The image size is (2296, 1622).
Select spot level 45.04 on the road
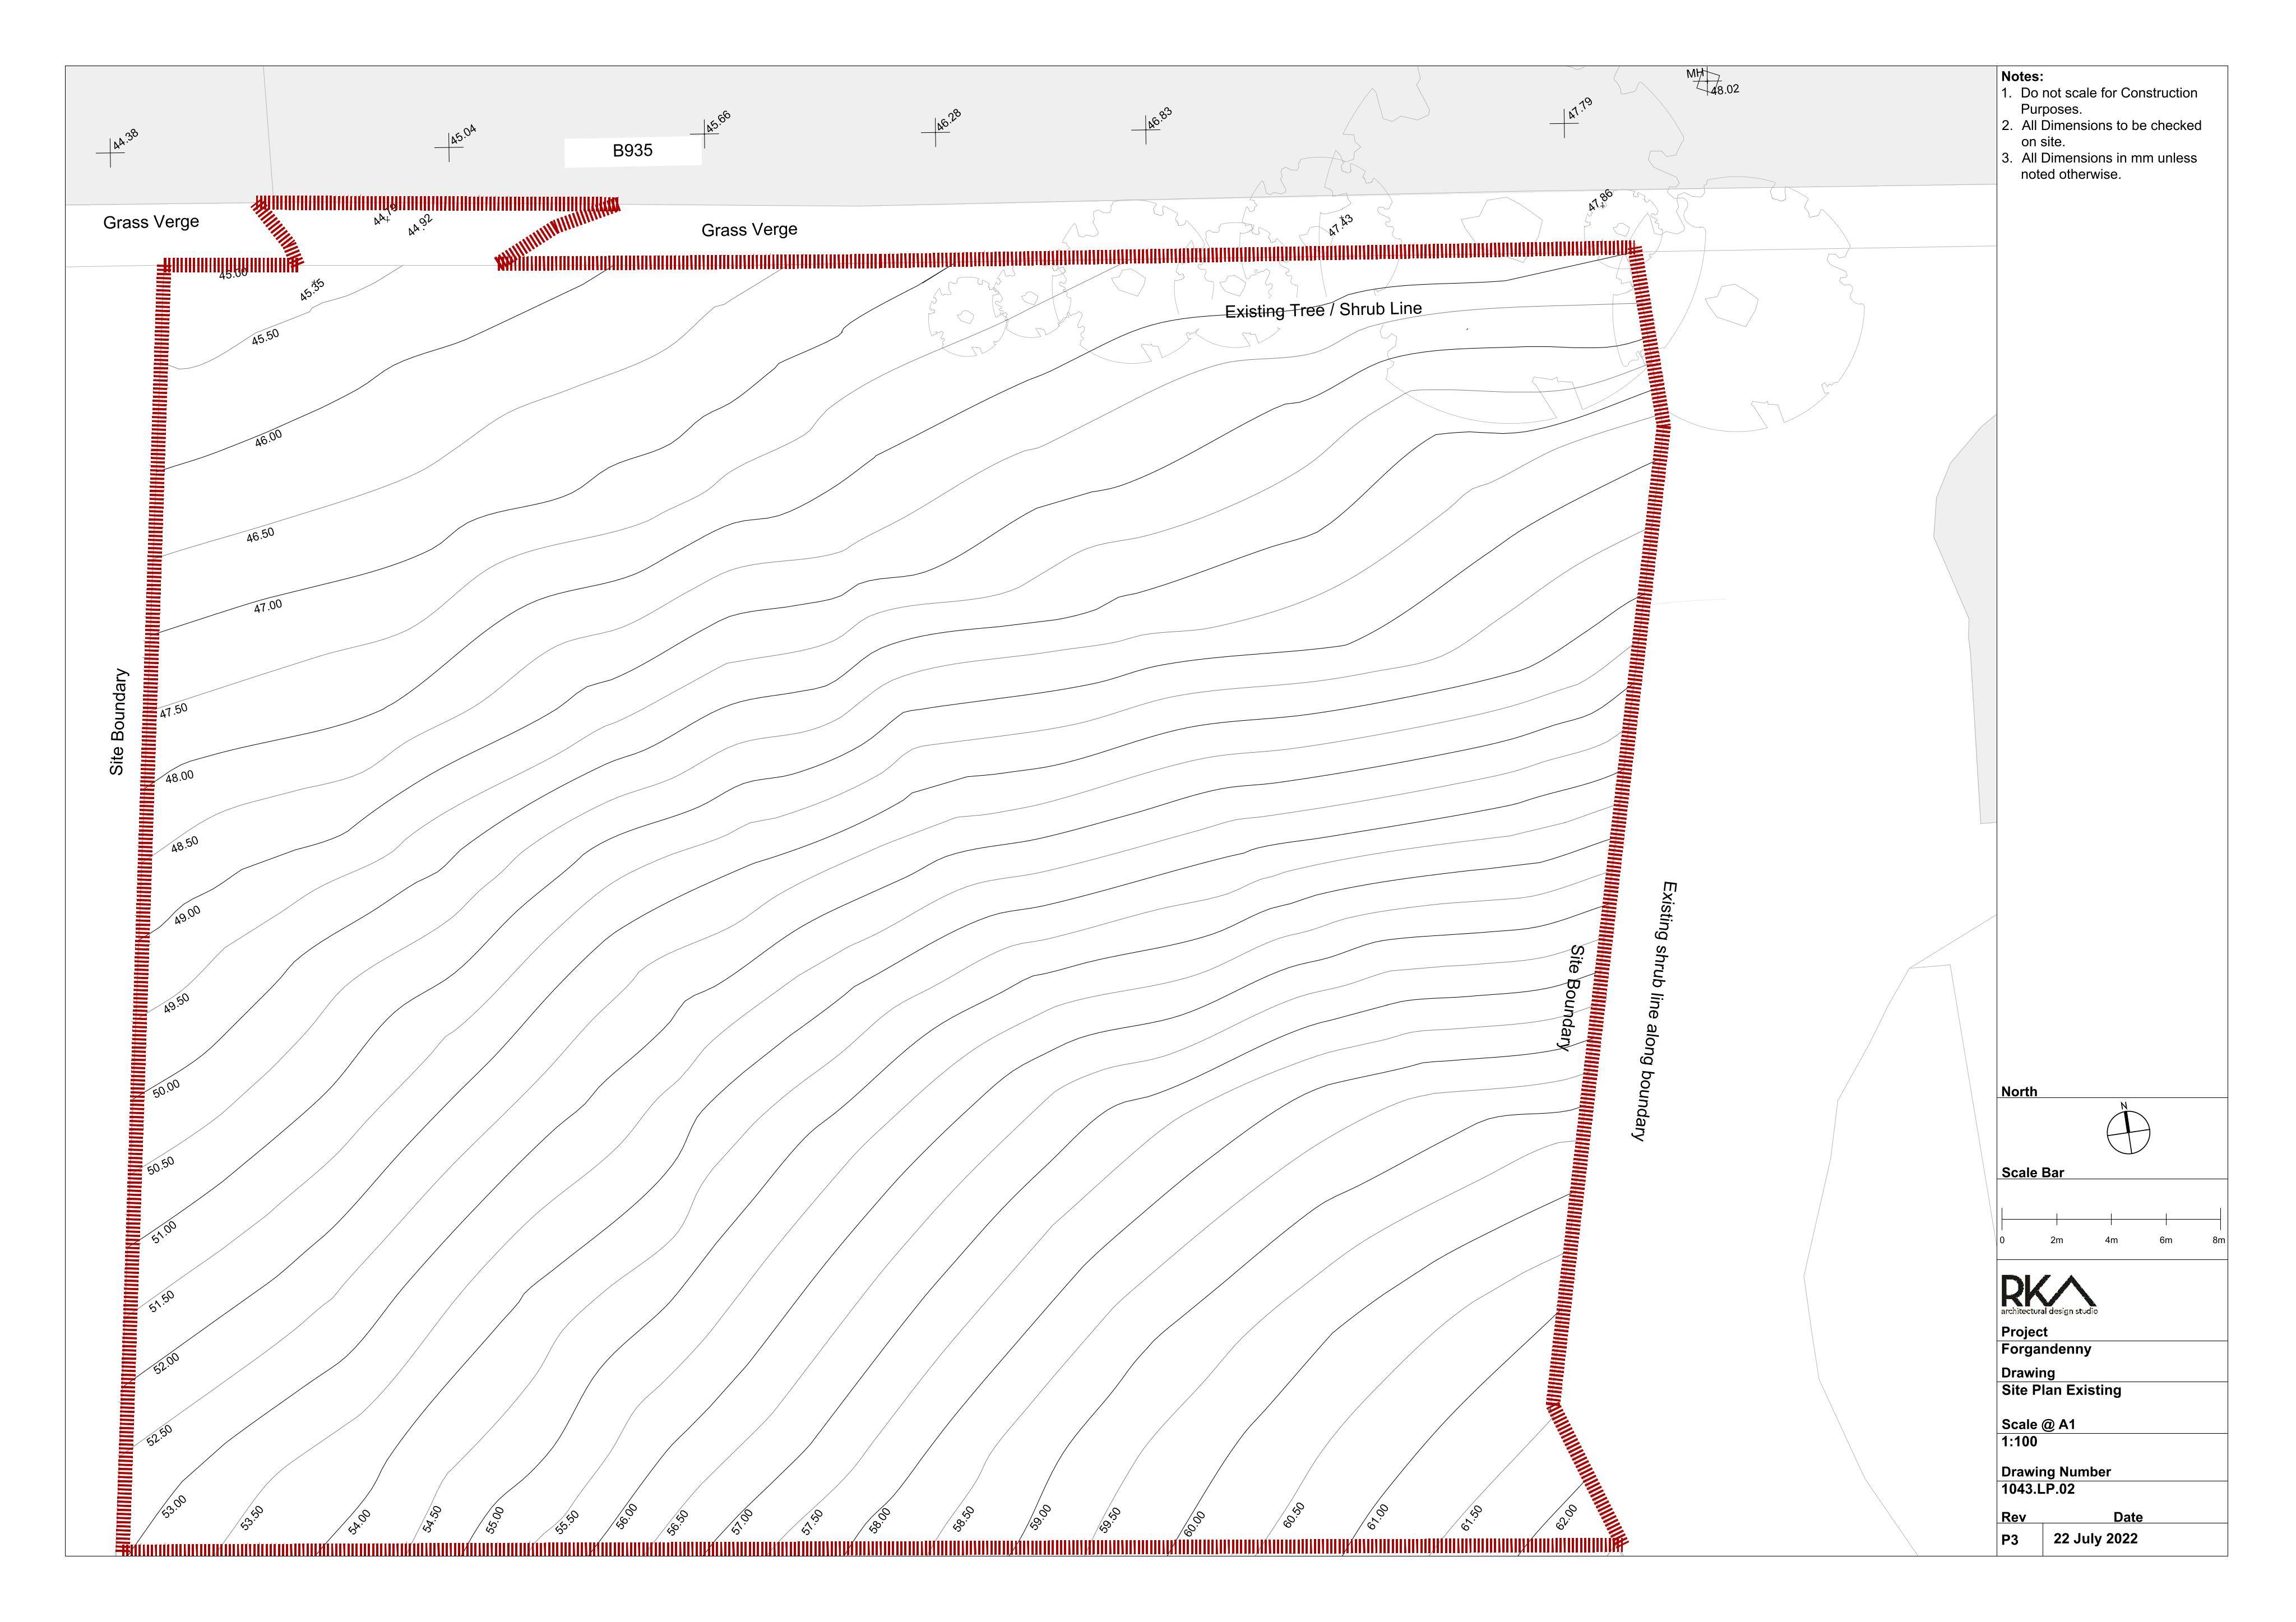pos(463,135)
